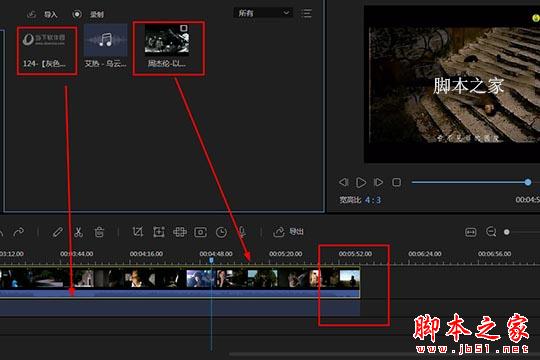Click the microphone voiceover icon
This screenshot has height=360, width=540.
coord(242,232)
